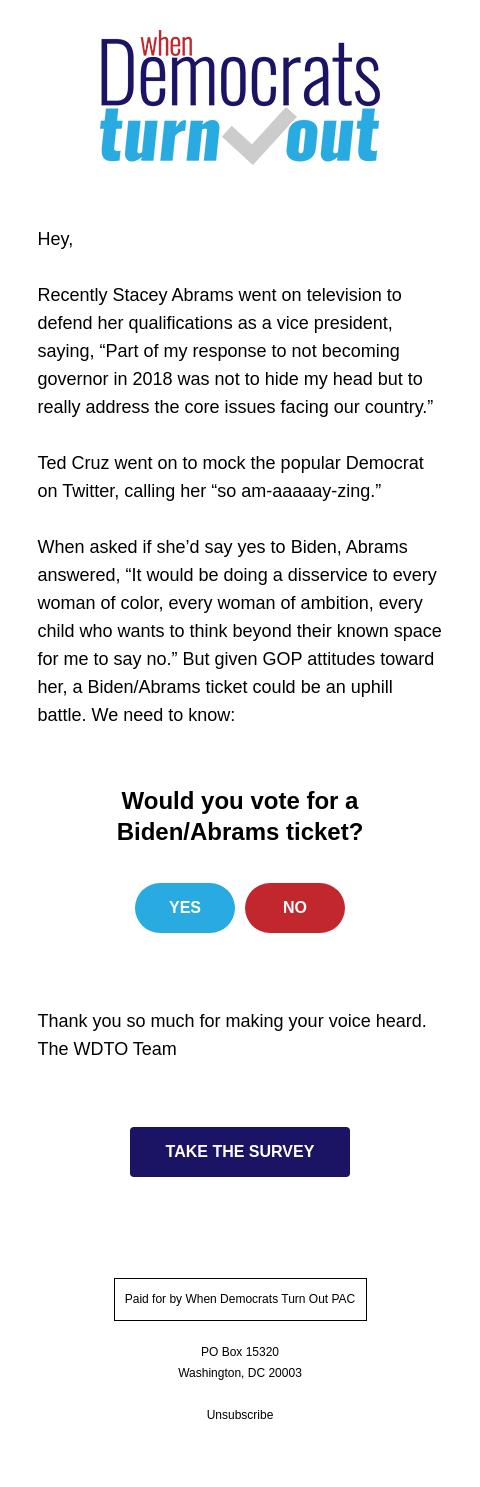Click the red 'when' word in logo

[166, 44]
